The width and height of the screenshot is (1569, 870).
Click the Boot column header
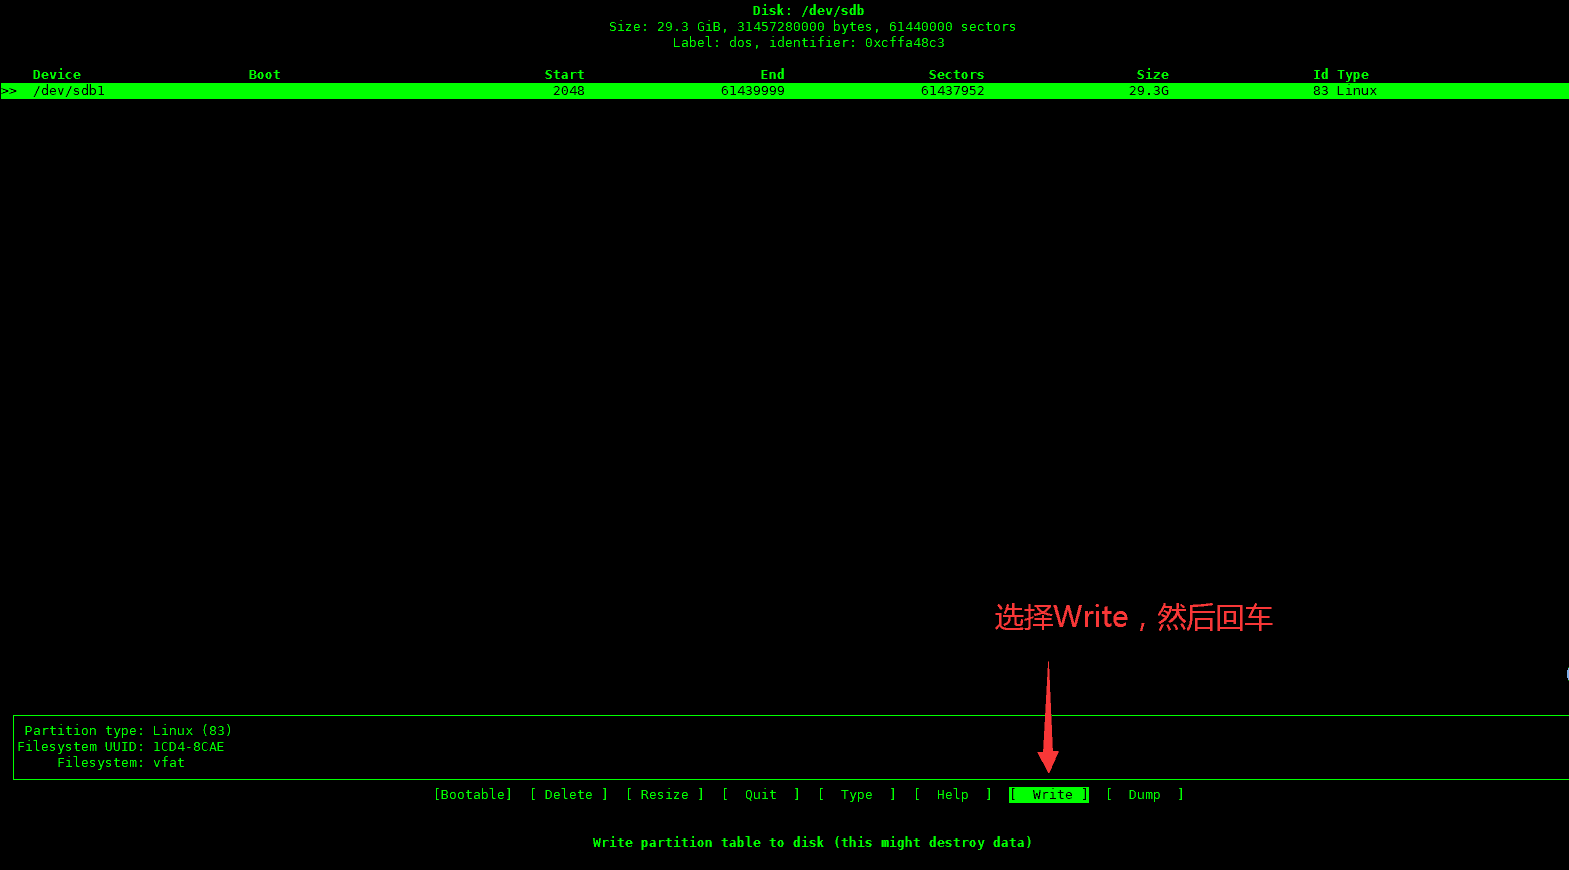pyautogui.click(x=265, y=75)
